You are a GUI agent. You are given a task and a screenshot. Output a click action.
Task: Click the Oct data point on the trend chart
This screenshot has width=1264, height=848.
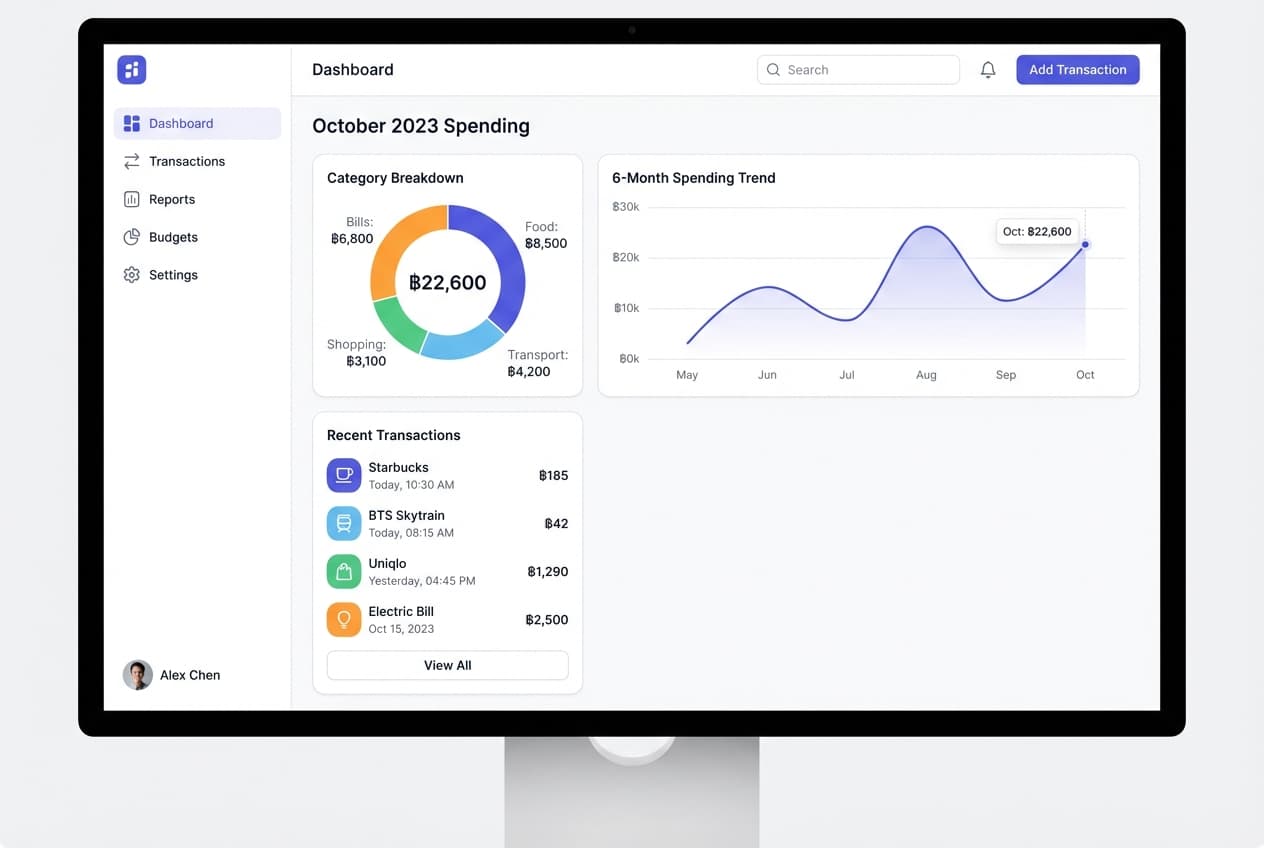pos(1084,243)
